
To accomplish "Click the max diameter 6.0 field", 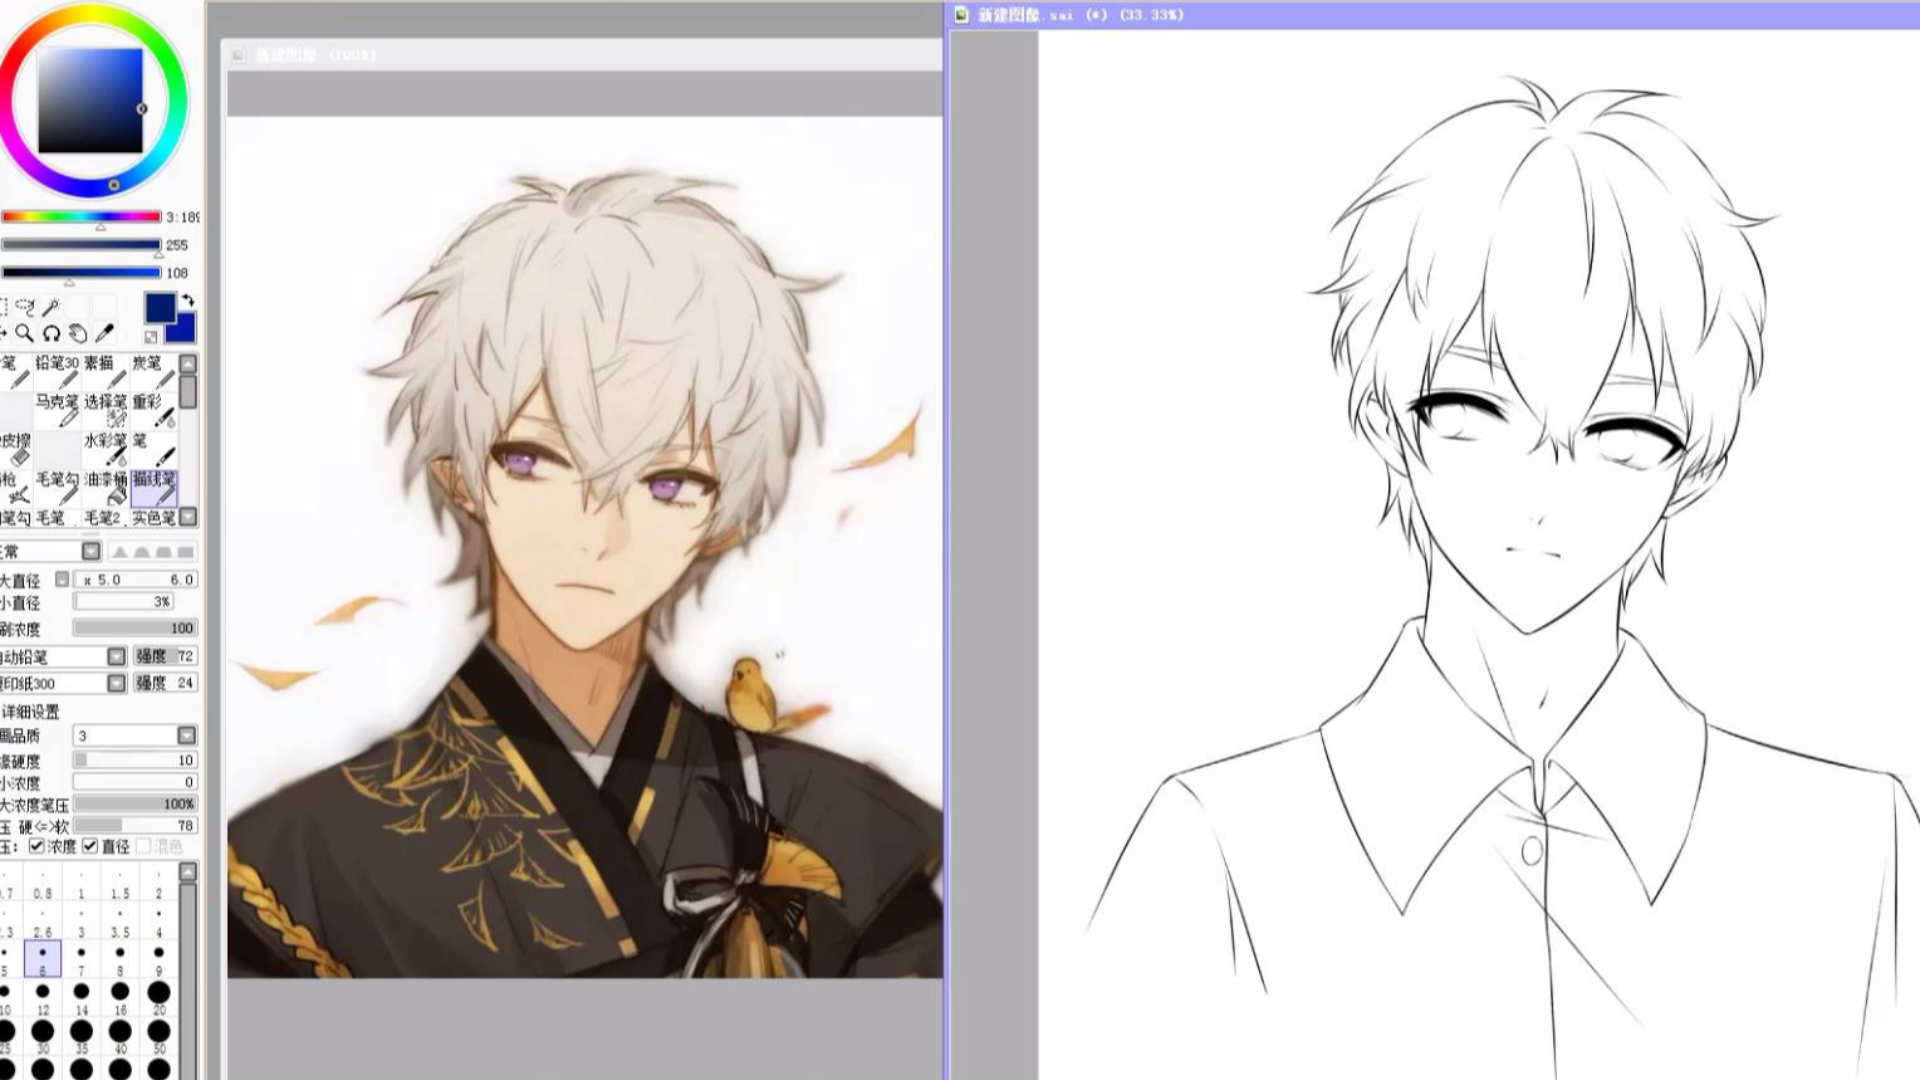I will click(x=135, y=579).
